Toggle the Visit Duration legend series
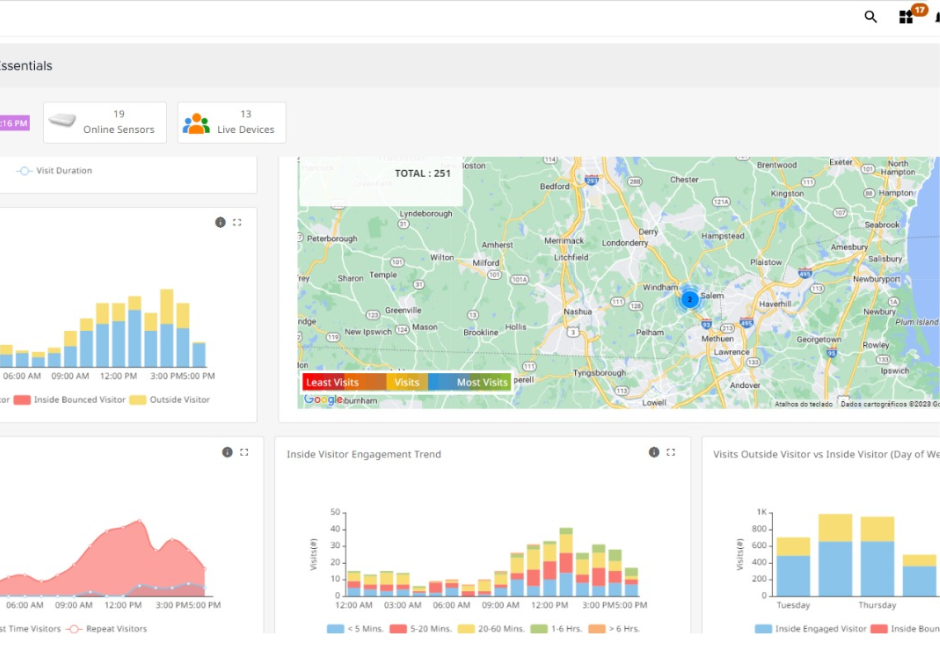The height and width of the screenshot is (653, 940). coord(54,171)
